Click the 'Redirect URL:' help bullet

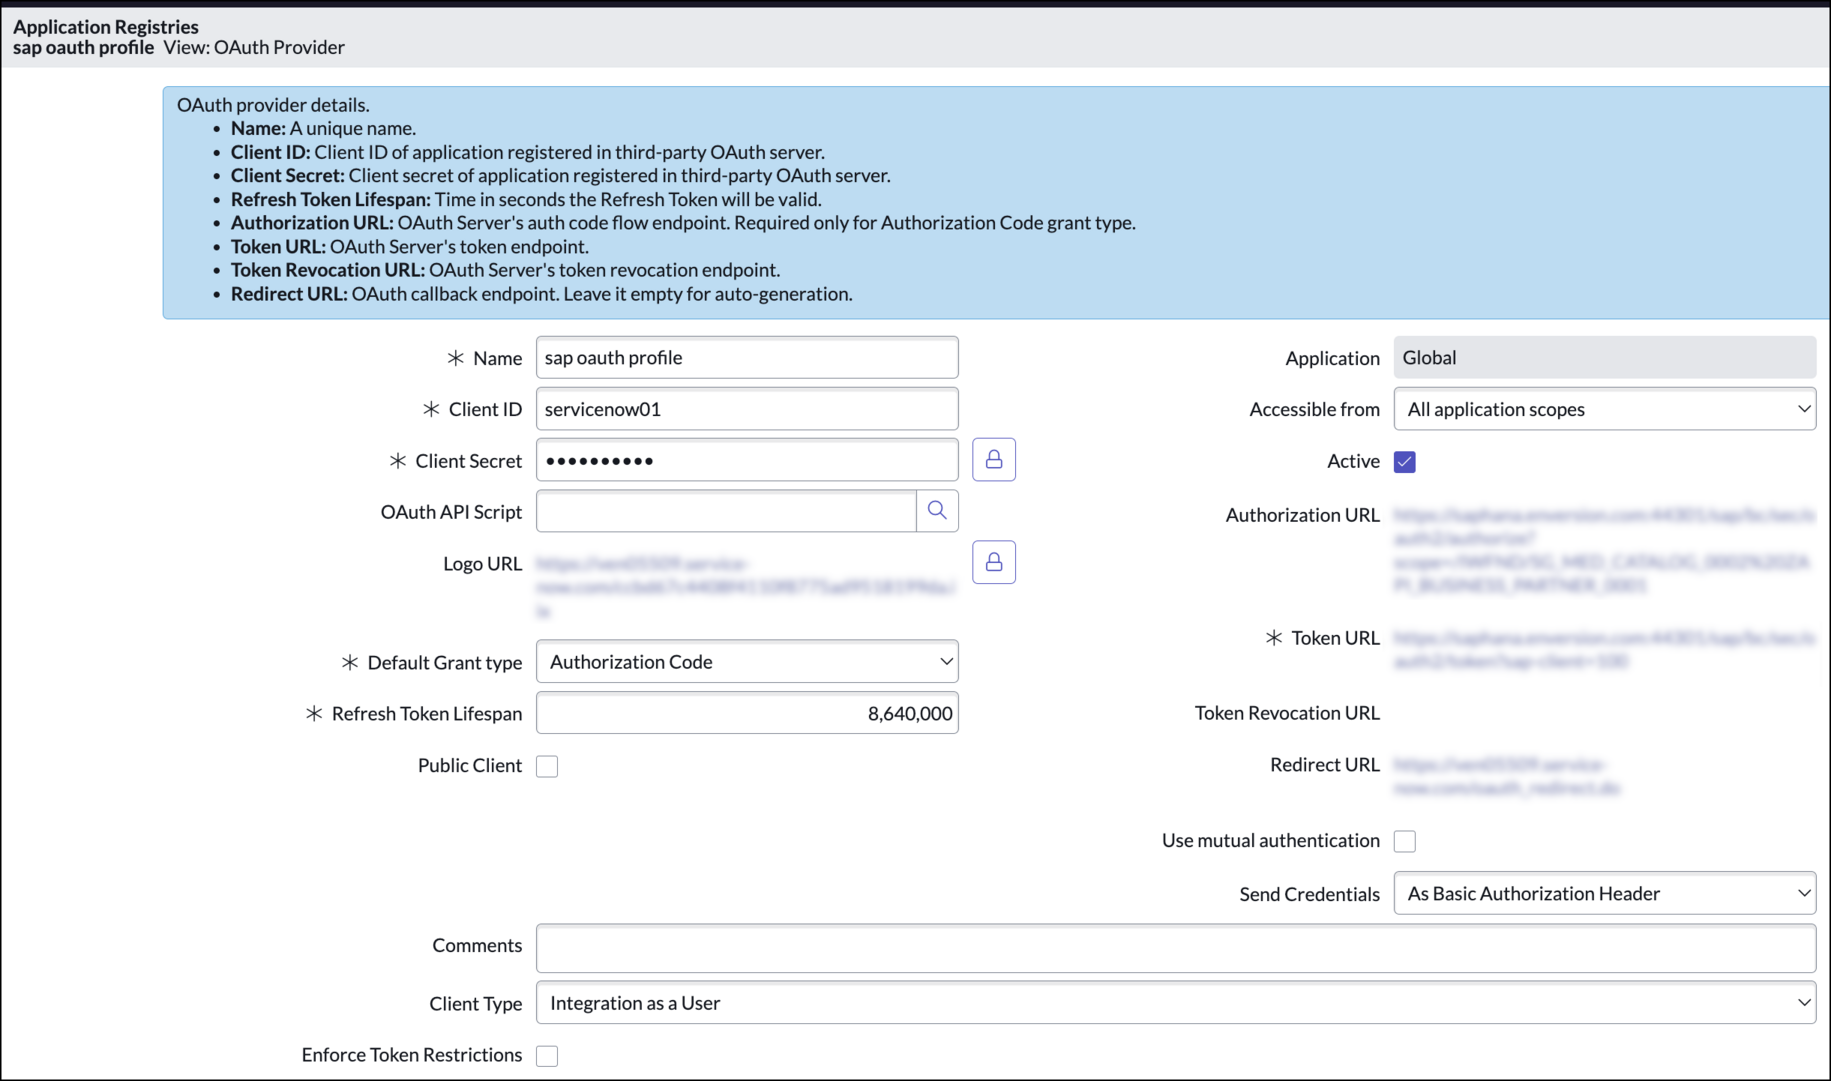[x=542, y=294]
